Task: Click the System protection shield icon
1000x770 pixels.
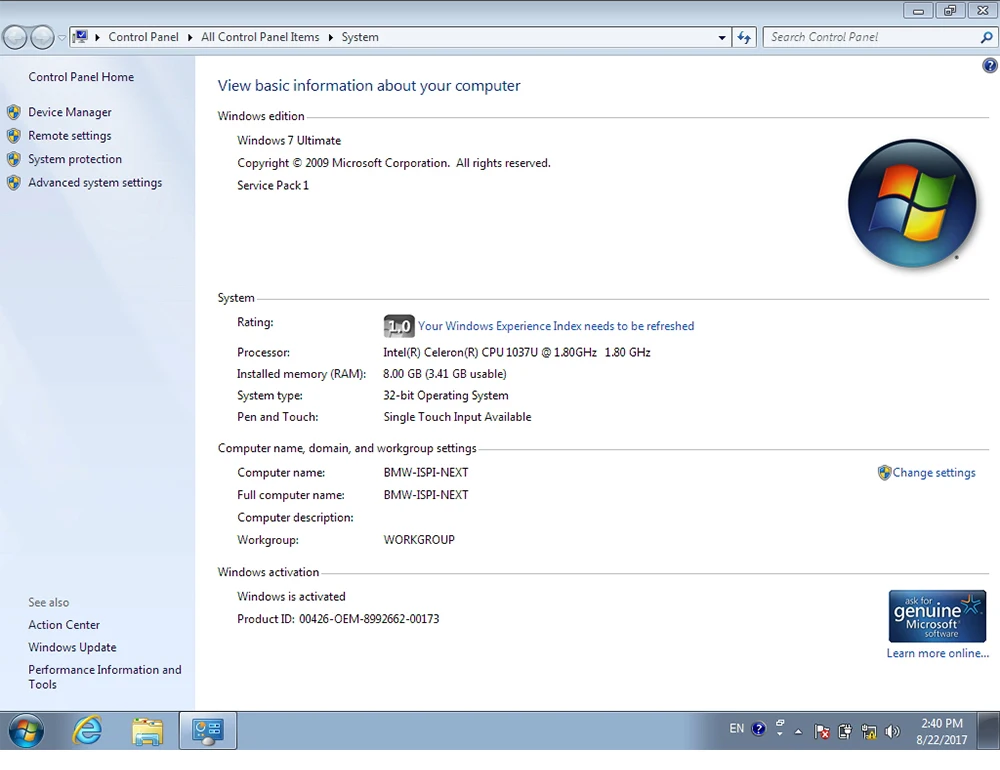Action: [x=14, y=159]
